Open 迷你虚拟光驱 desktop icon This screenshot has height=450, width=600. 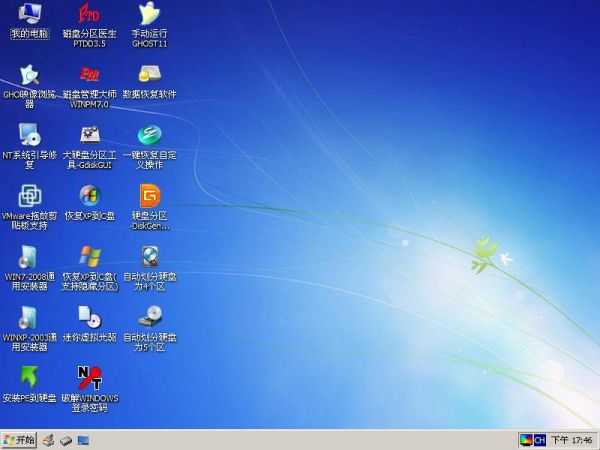(89, 318)
